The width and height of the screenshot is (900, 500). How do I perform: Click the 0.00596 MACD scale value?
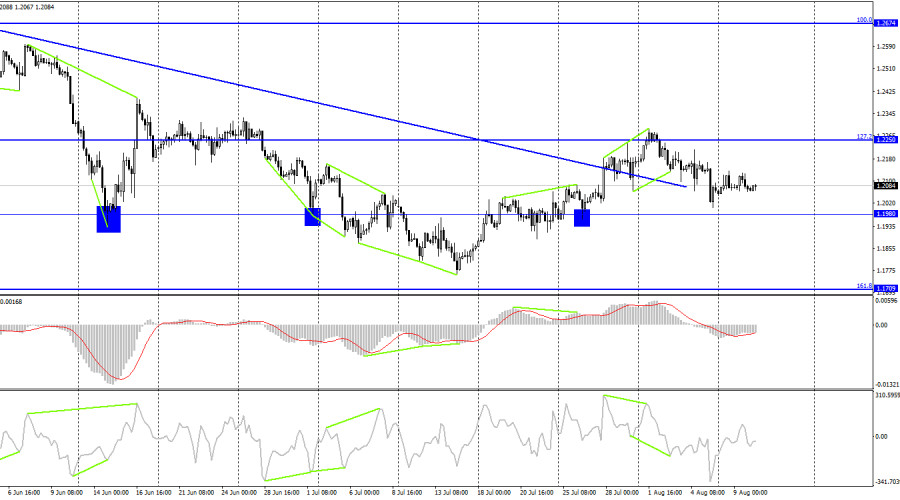tap(887, 300)
